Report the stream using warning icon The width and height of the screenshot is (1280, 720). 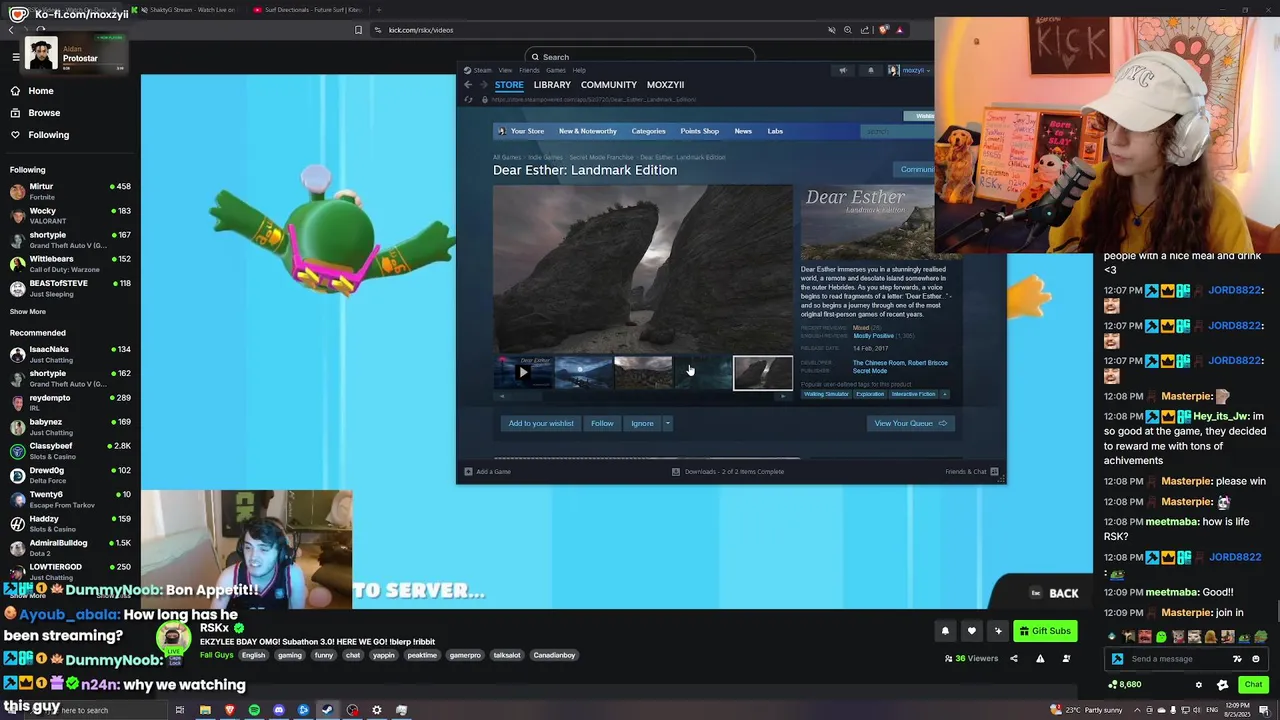tap(1040, 658)
